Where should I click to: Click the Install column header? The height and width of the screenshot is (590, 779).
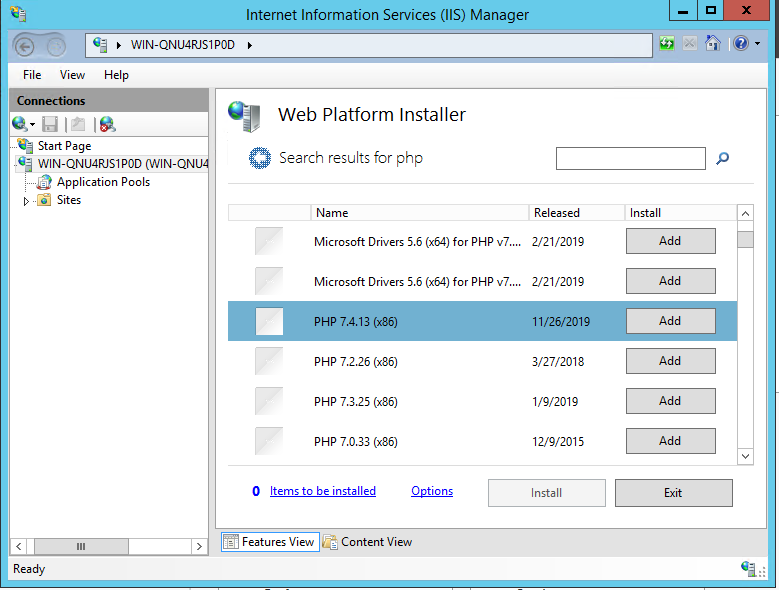click(x=681, y=213)
